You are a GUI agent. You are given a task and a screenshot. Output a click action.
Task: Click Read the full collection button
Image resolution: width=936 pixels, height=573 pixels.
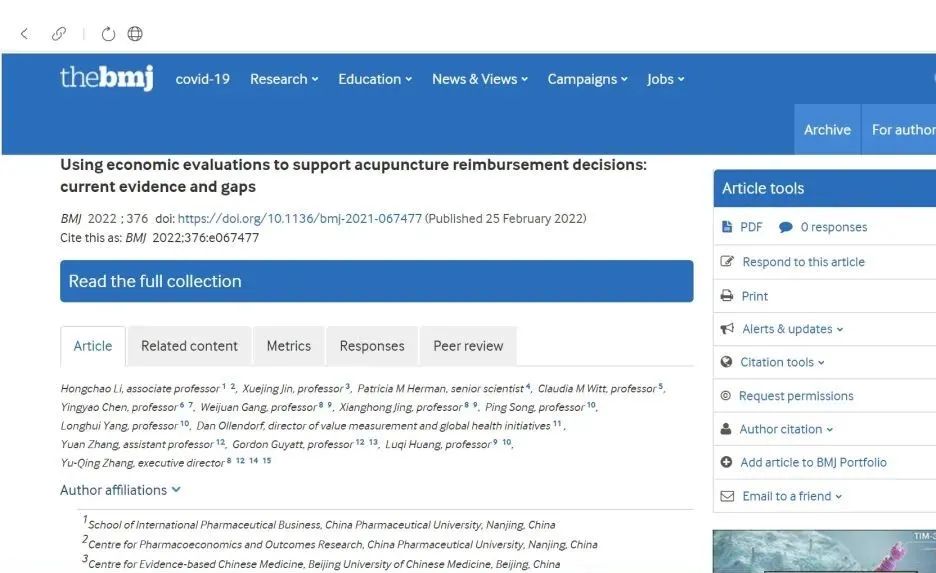click(376, 282)
